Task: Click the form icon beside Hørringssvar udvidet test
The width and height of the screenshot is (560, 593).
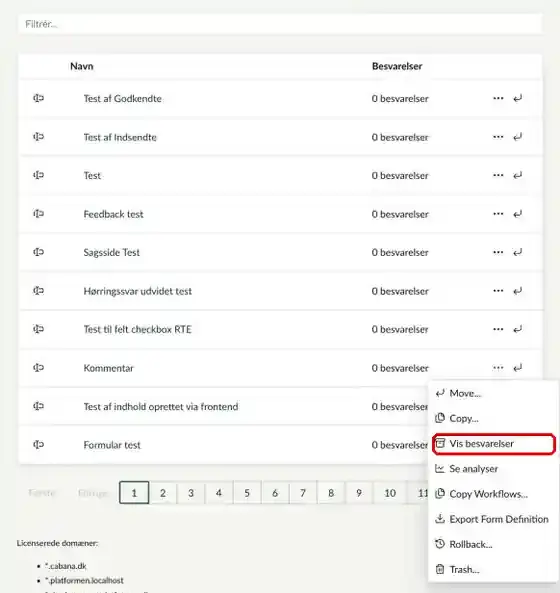Action: point(38,290)
